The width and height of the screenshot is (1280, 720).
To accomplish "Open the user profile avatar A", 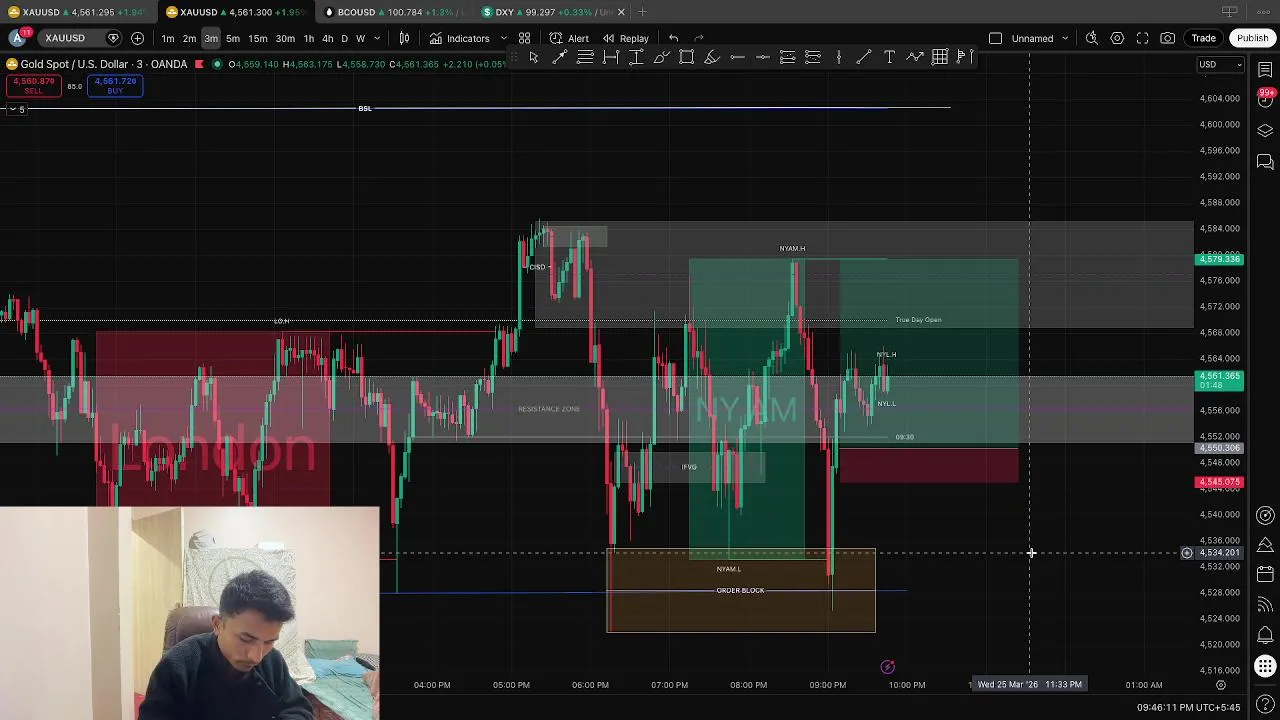I will (17, 38).
